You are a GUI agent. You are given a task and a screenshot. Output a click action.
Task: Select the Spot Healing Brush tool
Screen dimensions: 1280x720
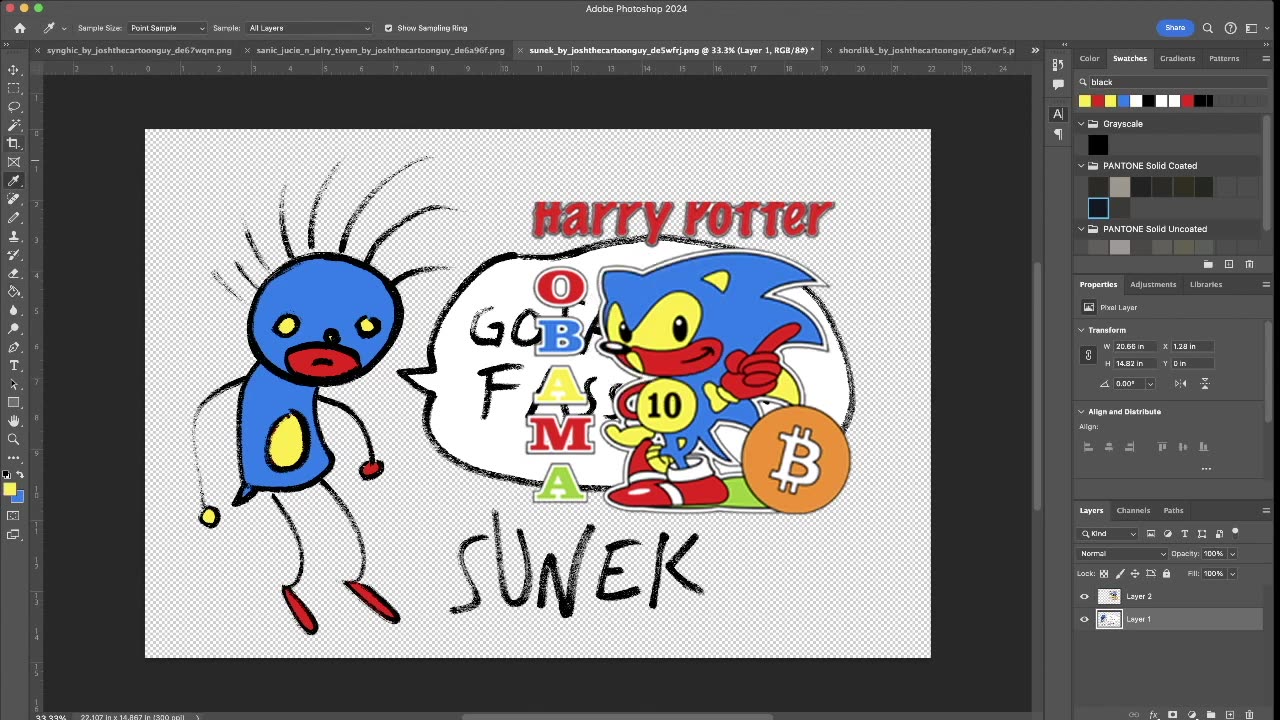[x=14, y=199]
